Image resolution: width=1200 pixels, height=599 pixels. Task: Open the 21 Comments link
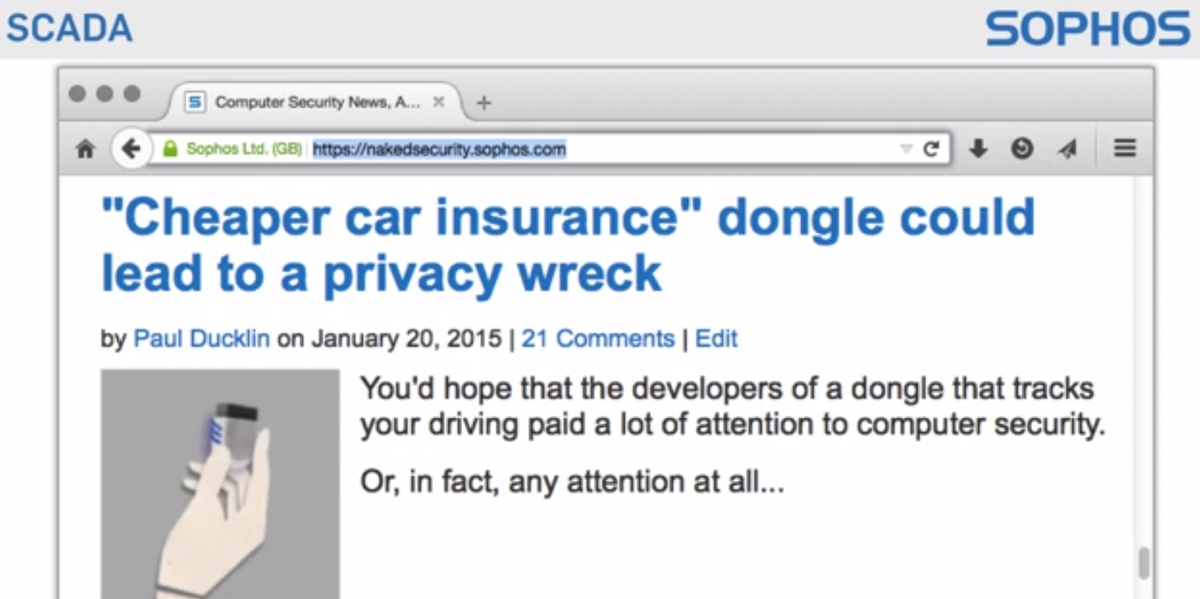[x=598, y=339]
